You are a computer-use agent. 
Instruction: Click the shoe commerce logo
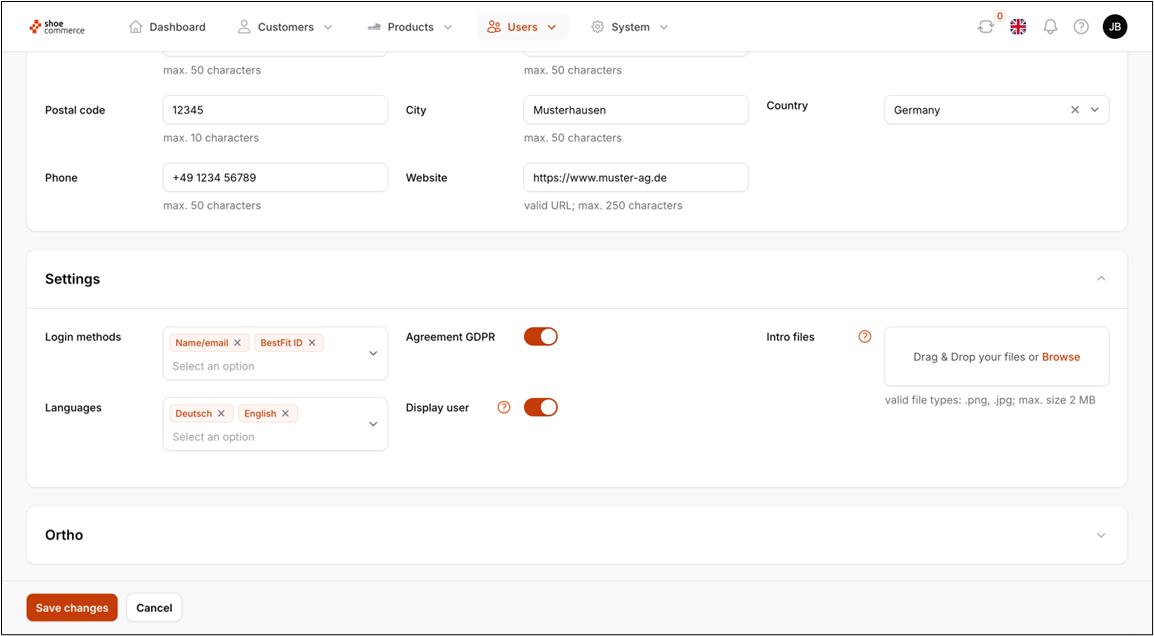point(57,27)
